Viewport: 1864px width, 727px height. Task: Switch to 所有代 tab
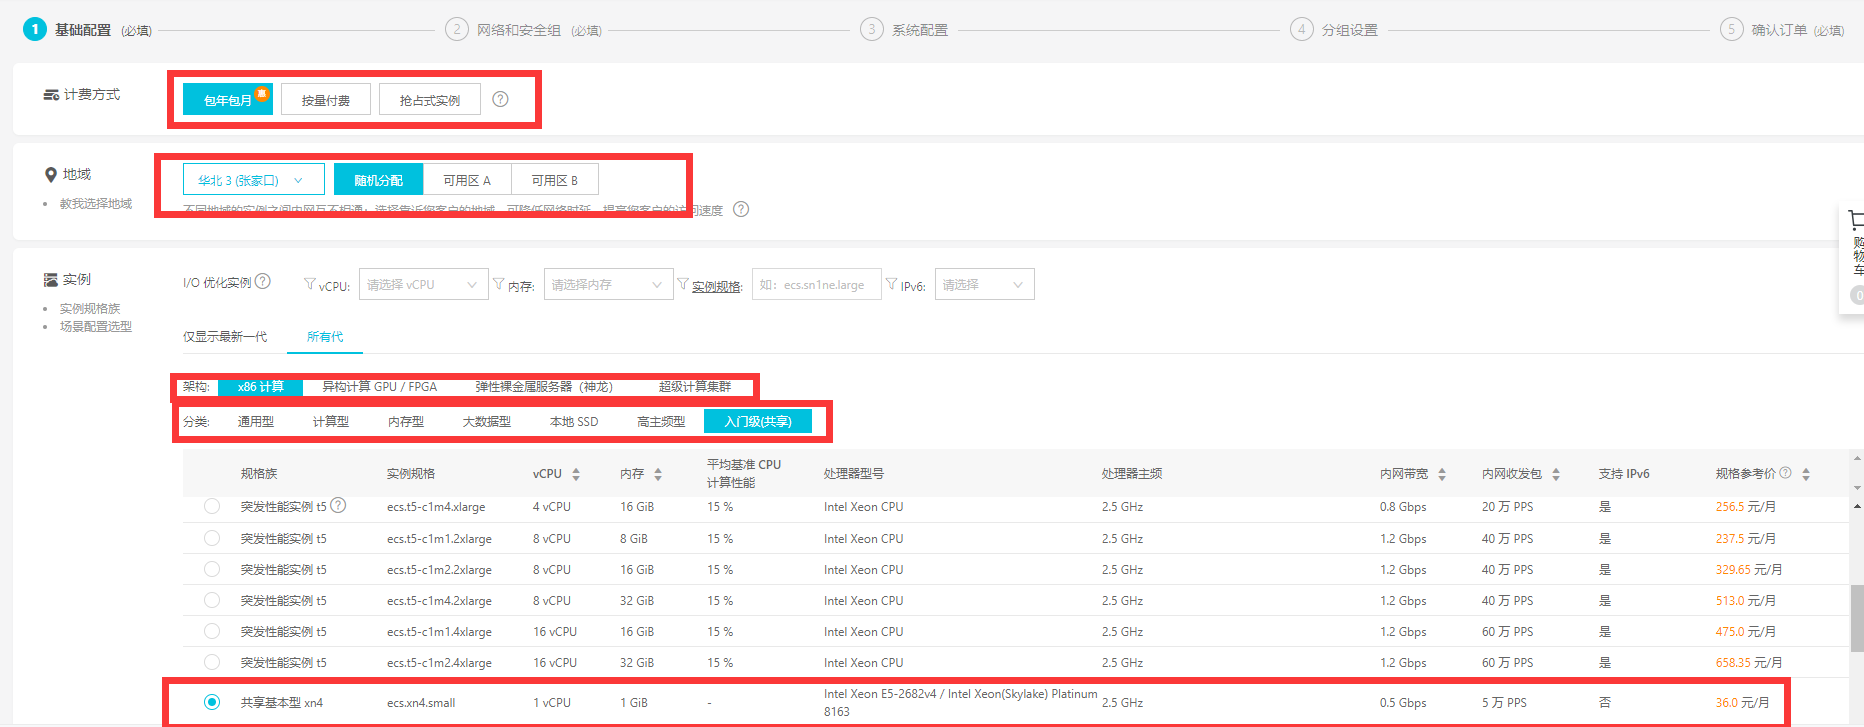coord(325,336)
